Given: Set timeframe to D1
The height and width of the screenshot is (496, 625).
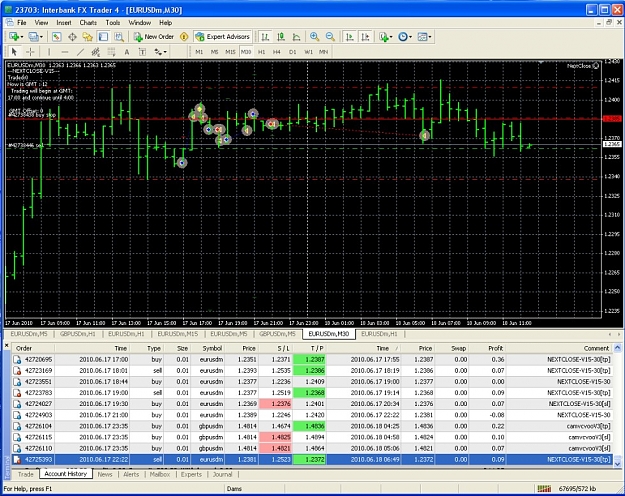Looking at the screenshot, I should pyautogui.click(x=293, y=52).
